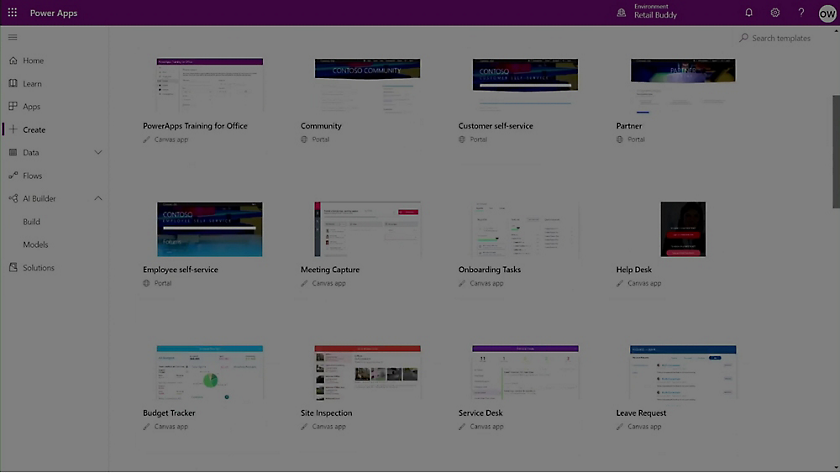Go to Home in navigation
This screenshot has width=840, height=473.
[33, 61]
